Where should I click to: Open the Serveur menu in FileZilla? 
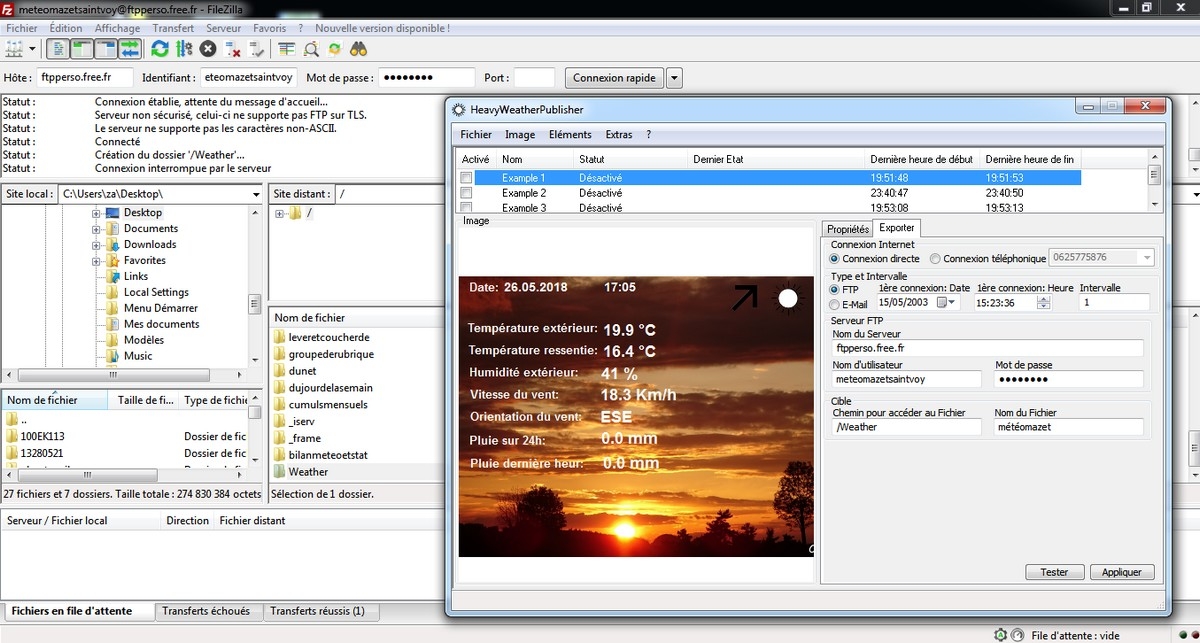[223, 29]
